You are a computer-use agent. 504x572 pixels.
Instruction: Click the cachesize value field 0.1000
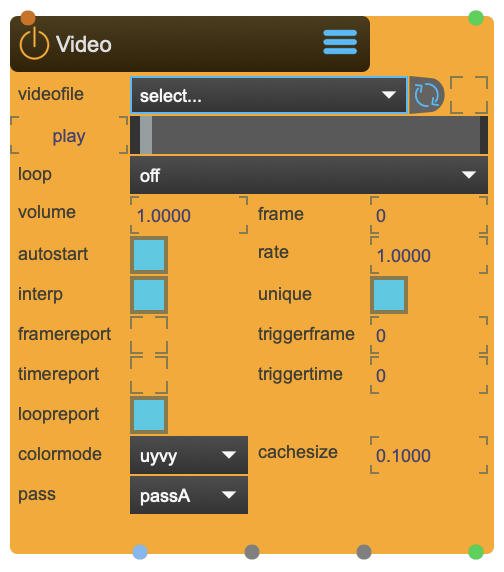tap(429, 455)
